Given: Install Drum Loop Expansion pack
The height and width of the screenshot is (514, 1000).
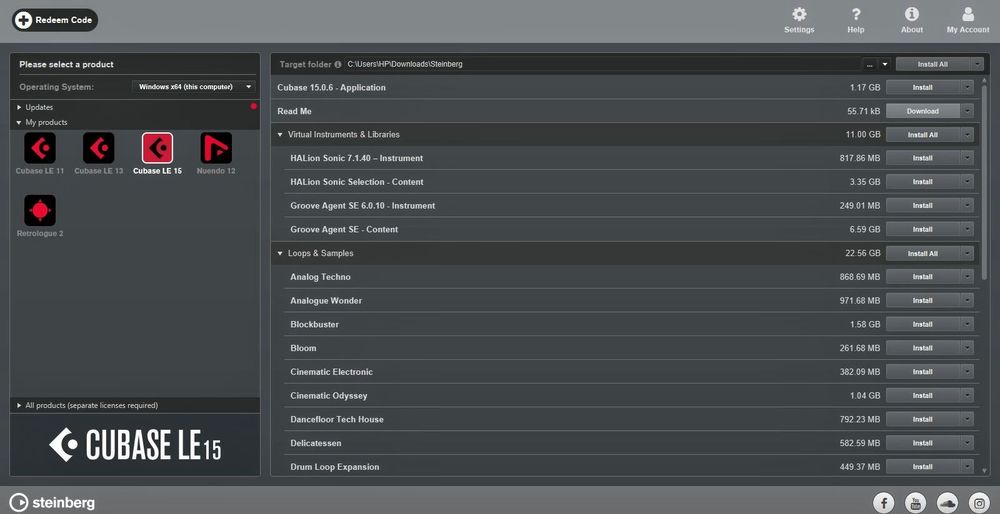Looking at the screenshot, I should tap(923, 467).
